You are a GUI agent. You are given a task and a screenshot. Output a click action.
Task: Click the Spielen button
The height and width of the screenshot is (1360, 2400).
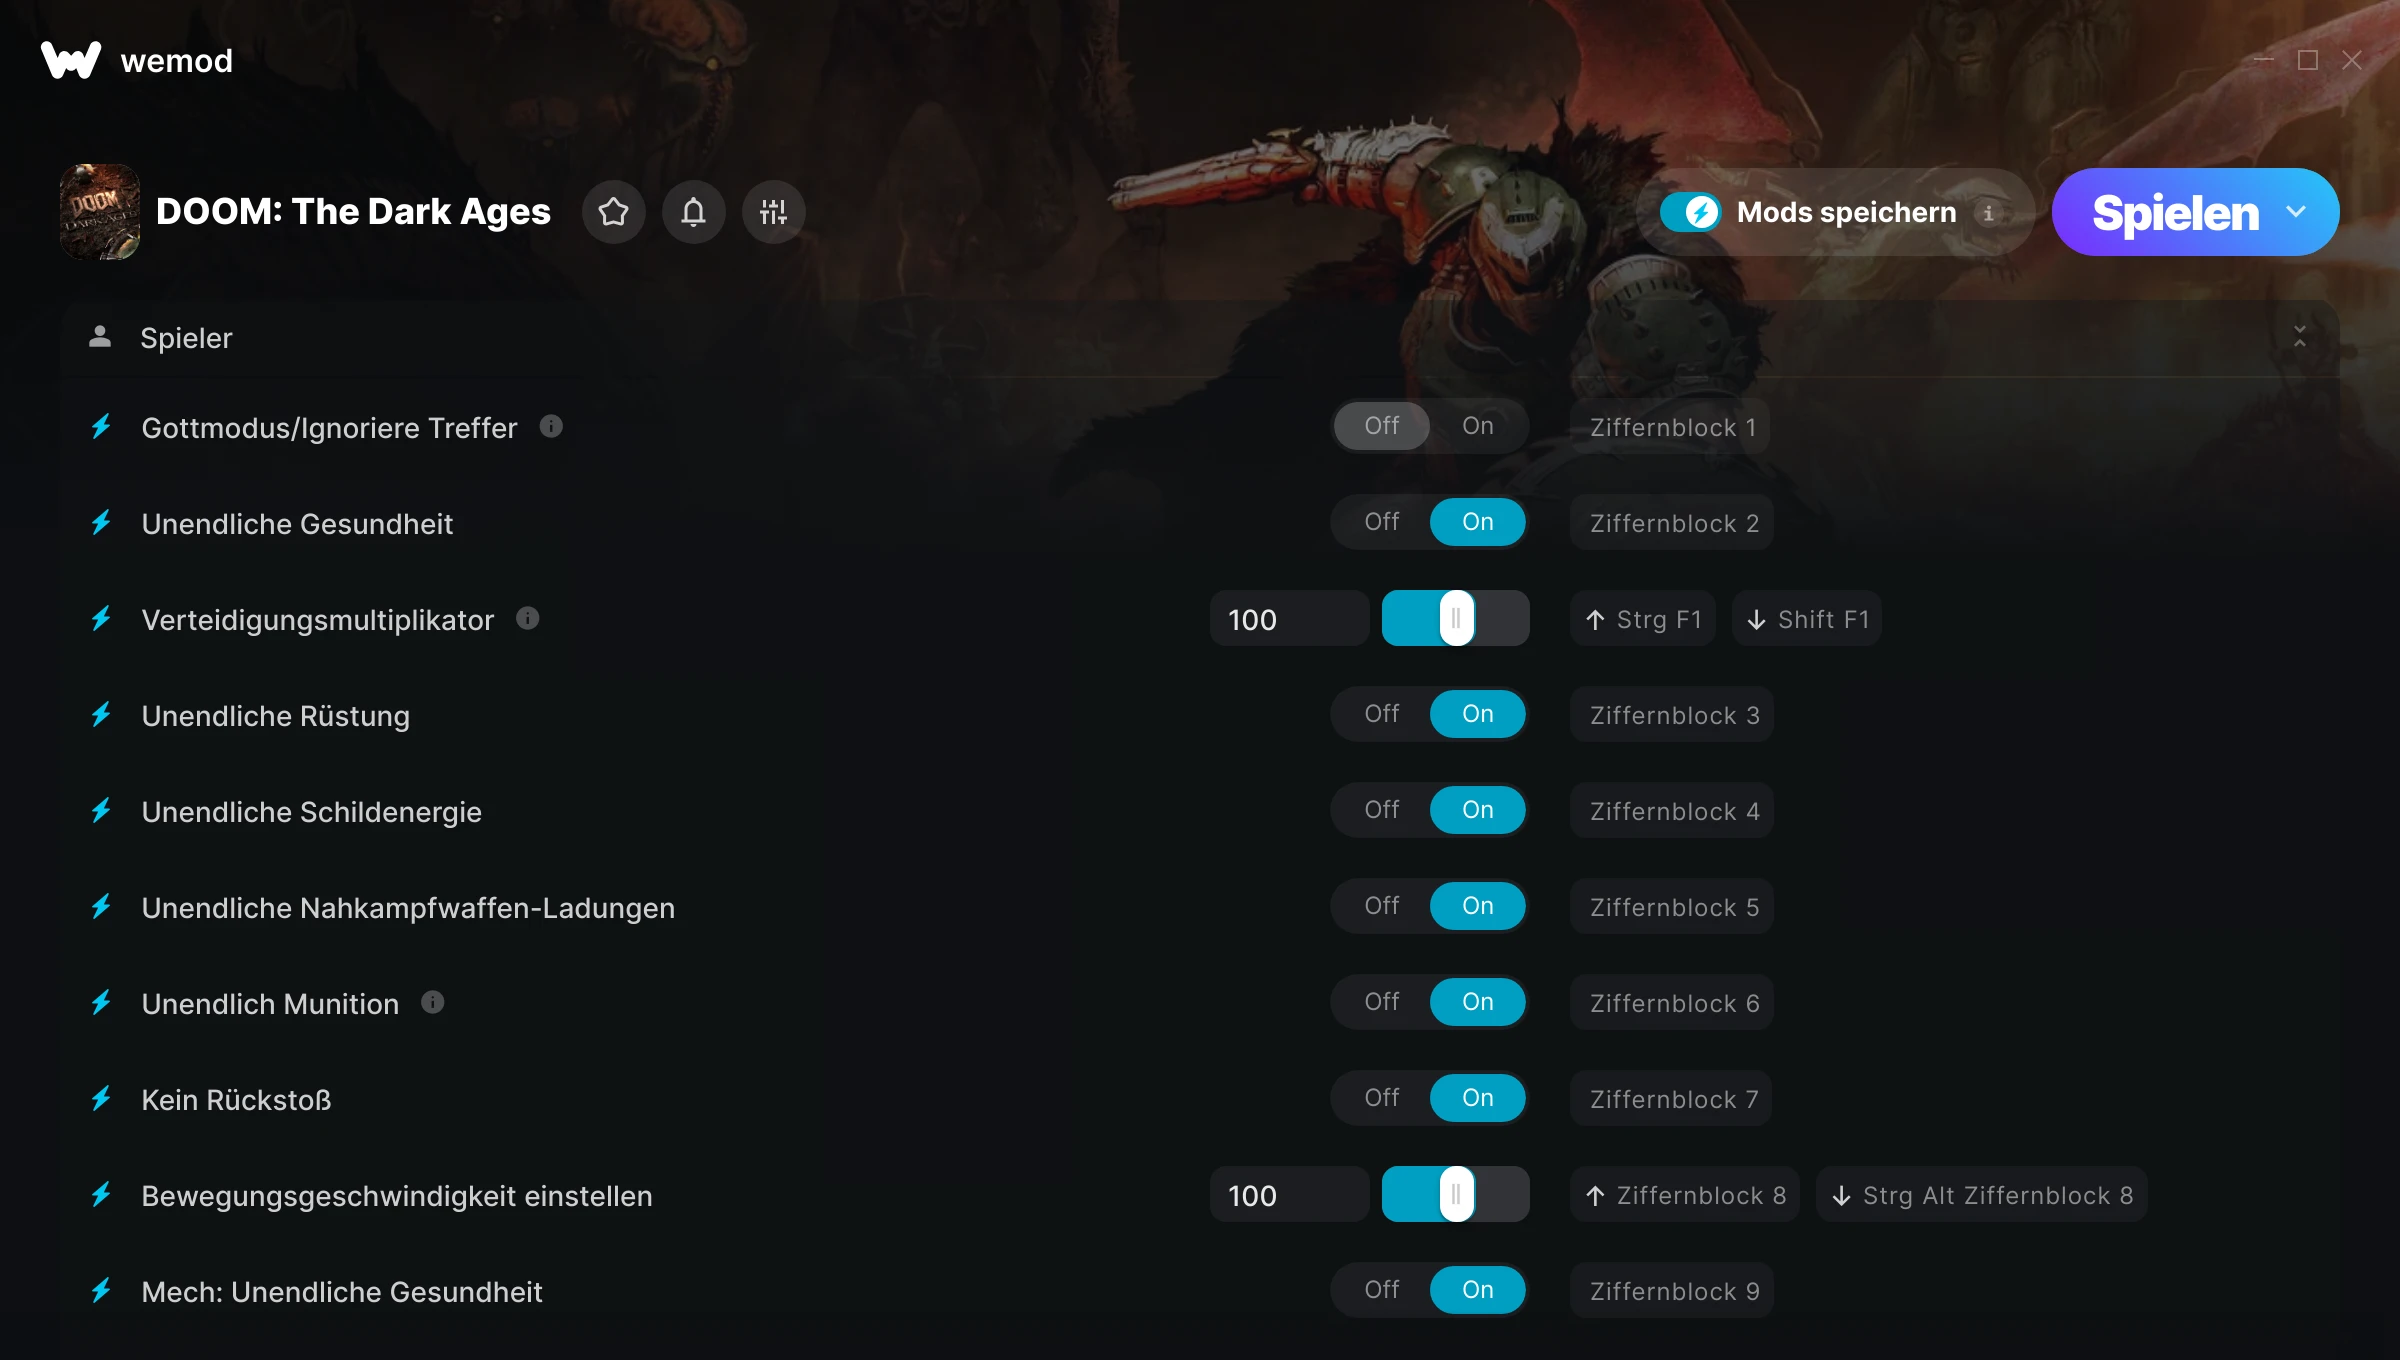(2174, 212)
